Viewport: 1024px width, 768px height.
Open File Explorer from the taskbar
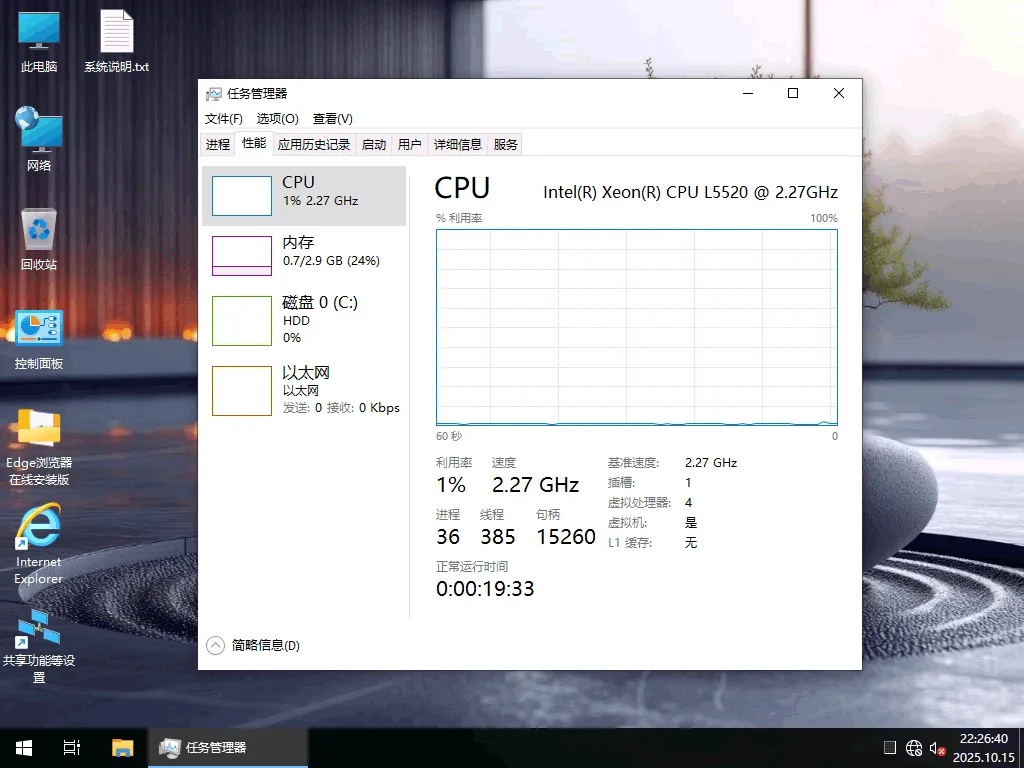tap(122, 747)
